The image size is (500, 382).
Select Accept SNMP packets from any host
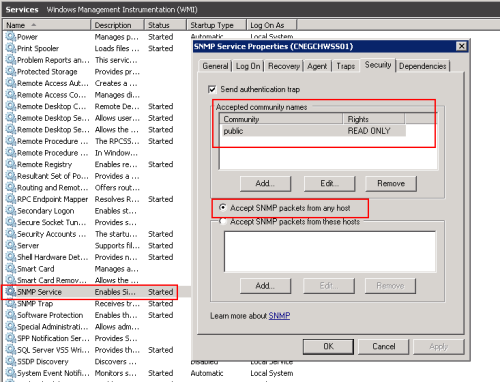(x=222, y=208)
